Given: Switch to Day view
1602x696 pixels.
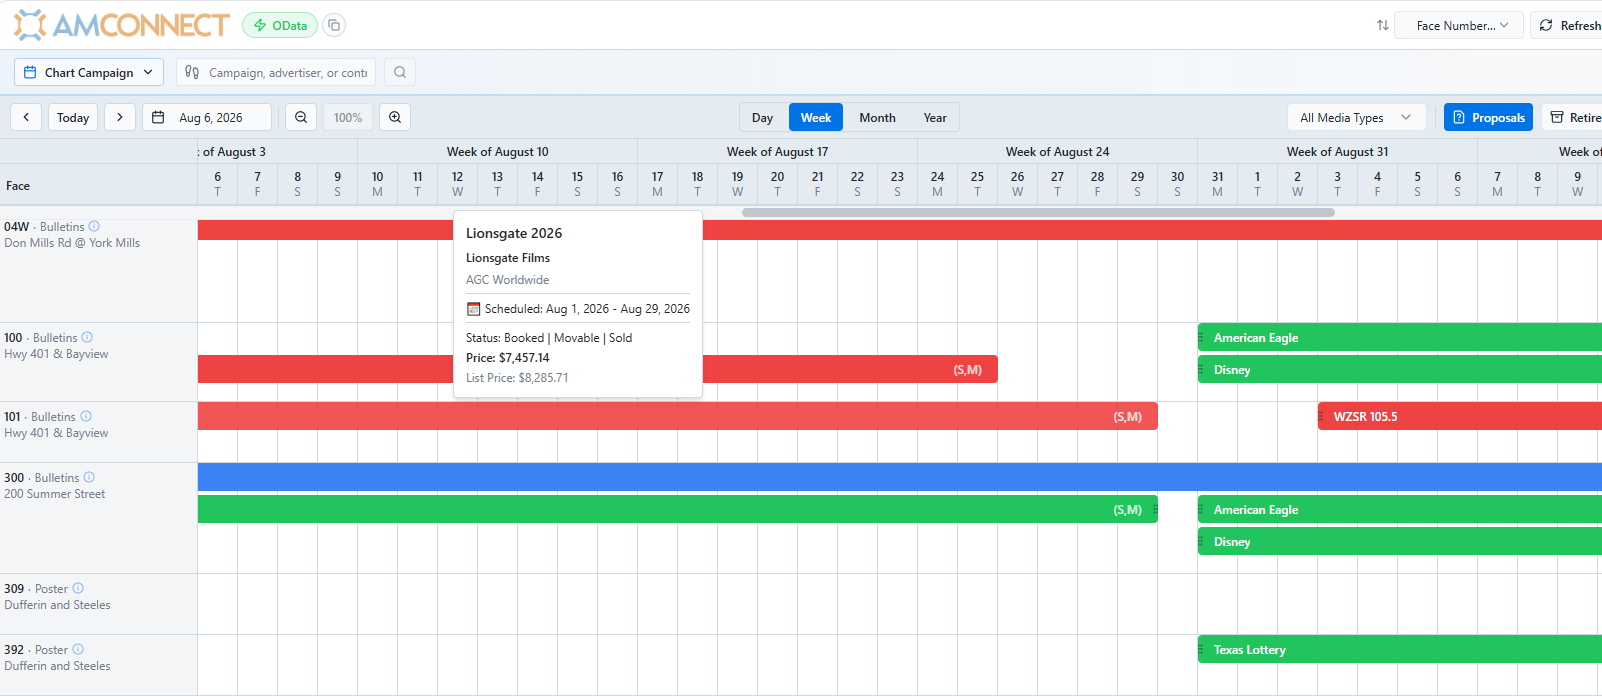Looking at the screenshot, I should (x=763, y=117).
